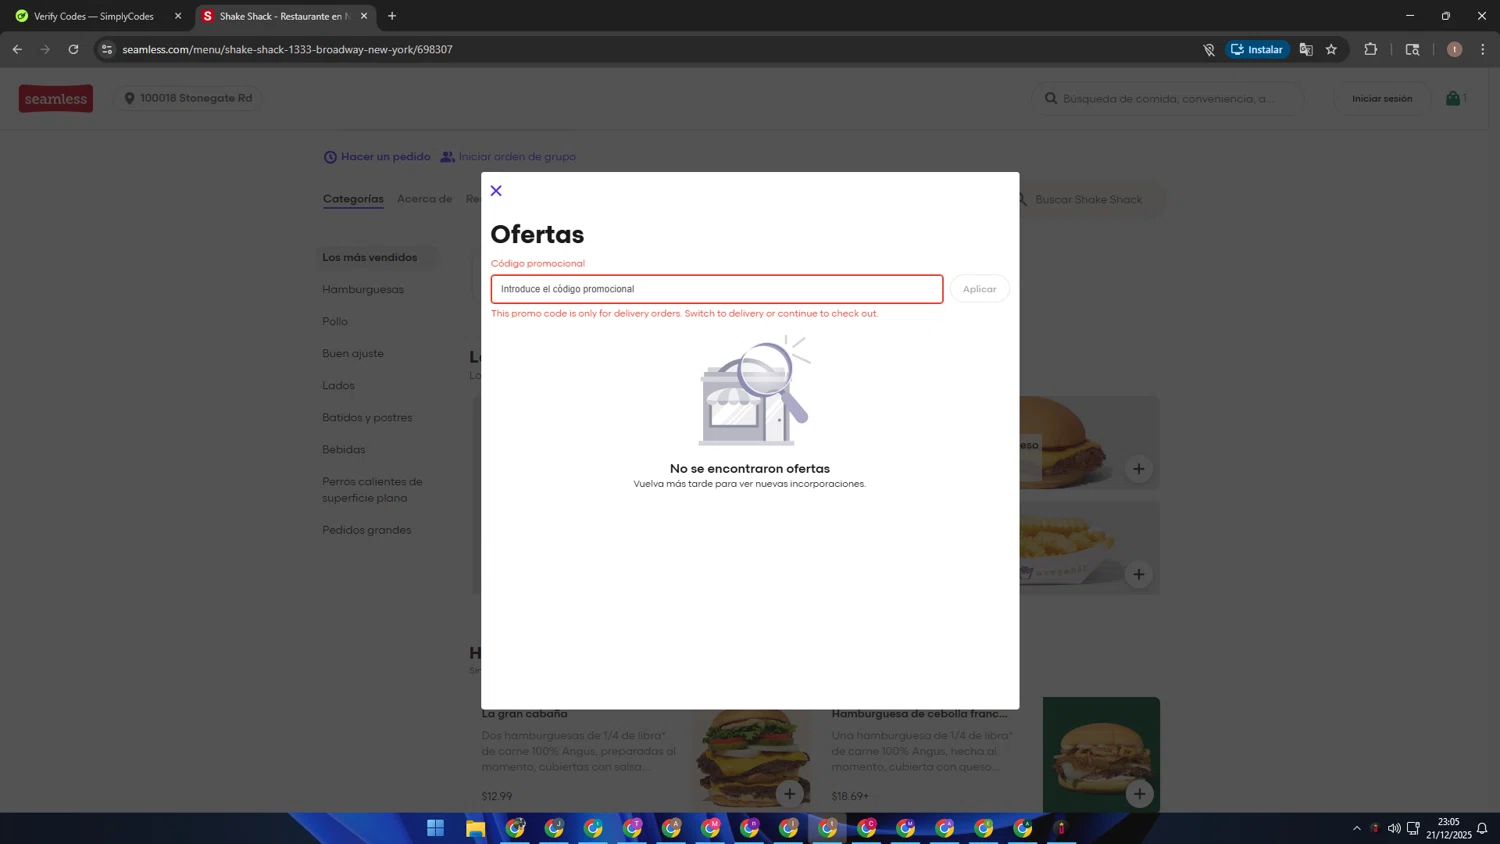Click the La gran cabaña burger image
Viewport: 1500px width, 844px height.
click(753, 760)
